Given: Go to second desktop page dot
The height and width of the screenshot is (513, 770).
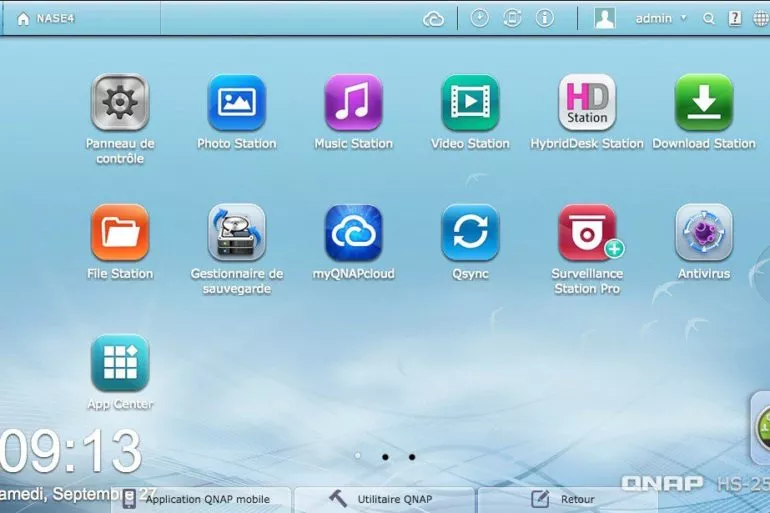Looking at the screenshot, I should (385, 457).
